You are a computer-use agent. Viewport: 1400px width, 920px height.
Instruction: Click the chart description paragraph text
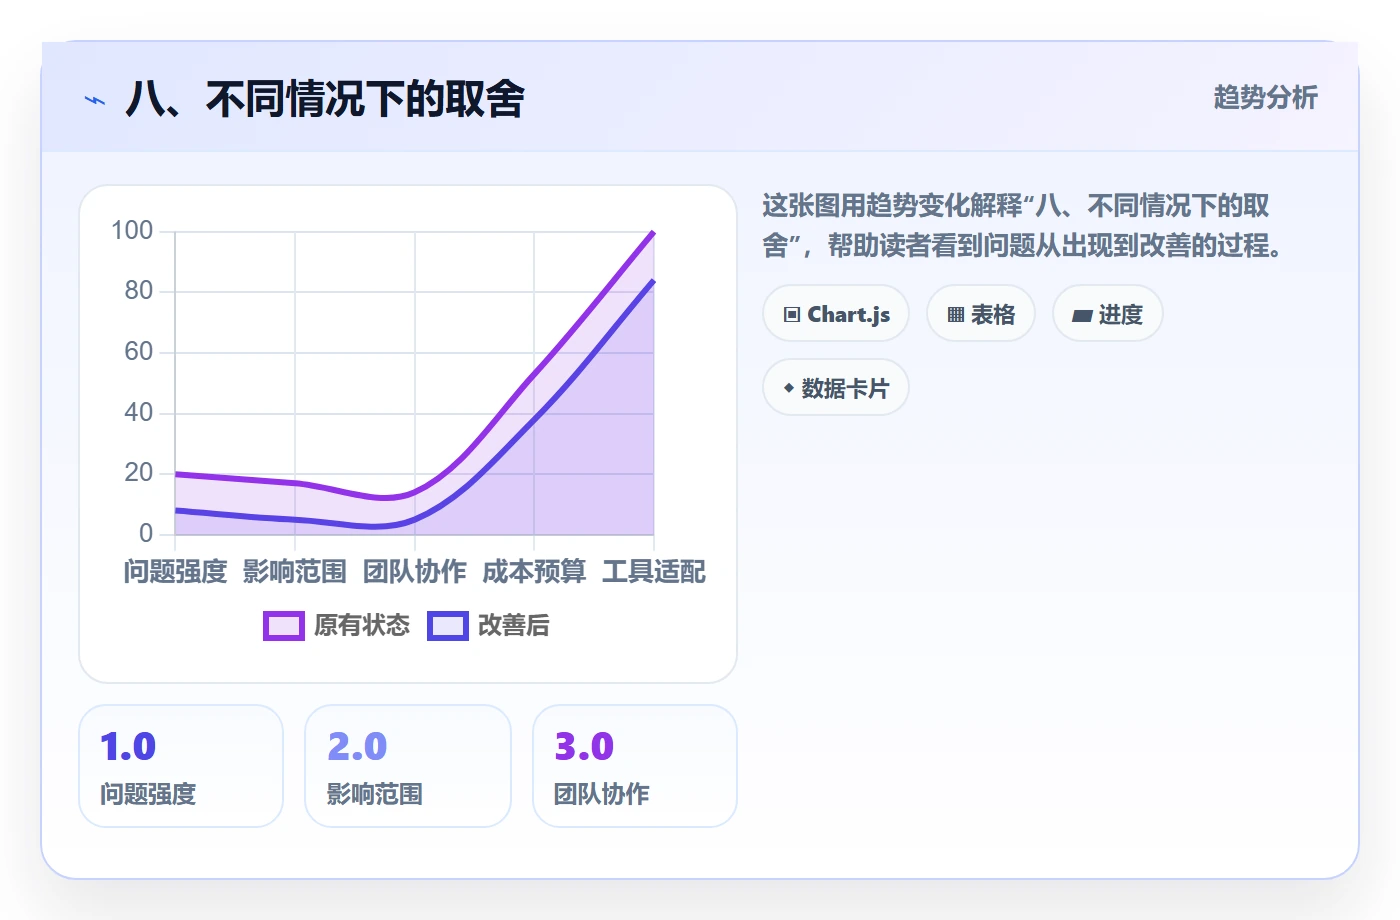[1025, 225]
